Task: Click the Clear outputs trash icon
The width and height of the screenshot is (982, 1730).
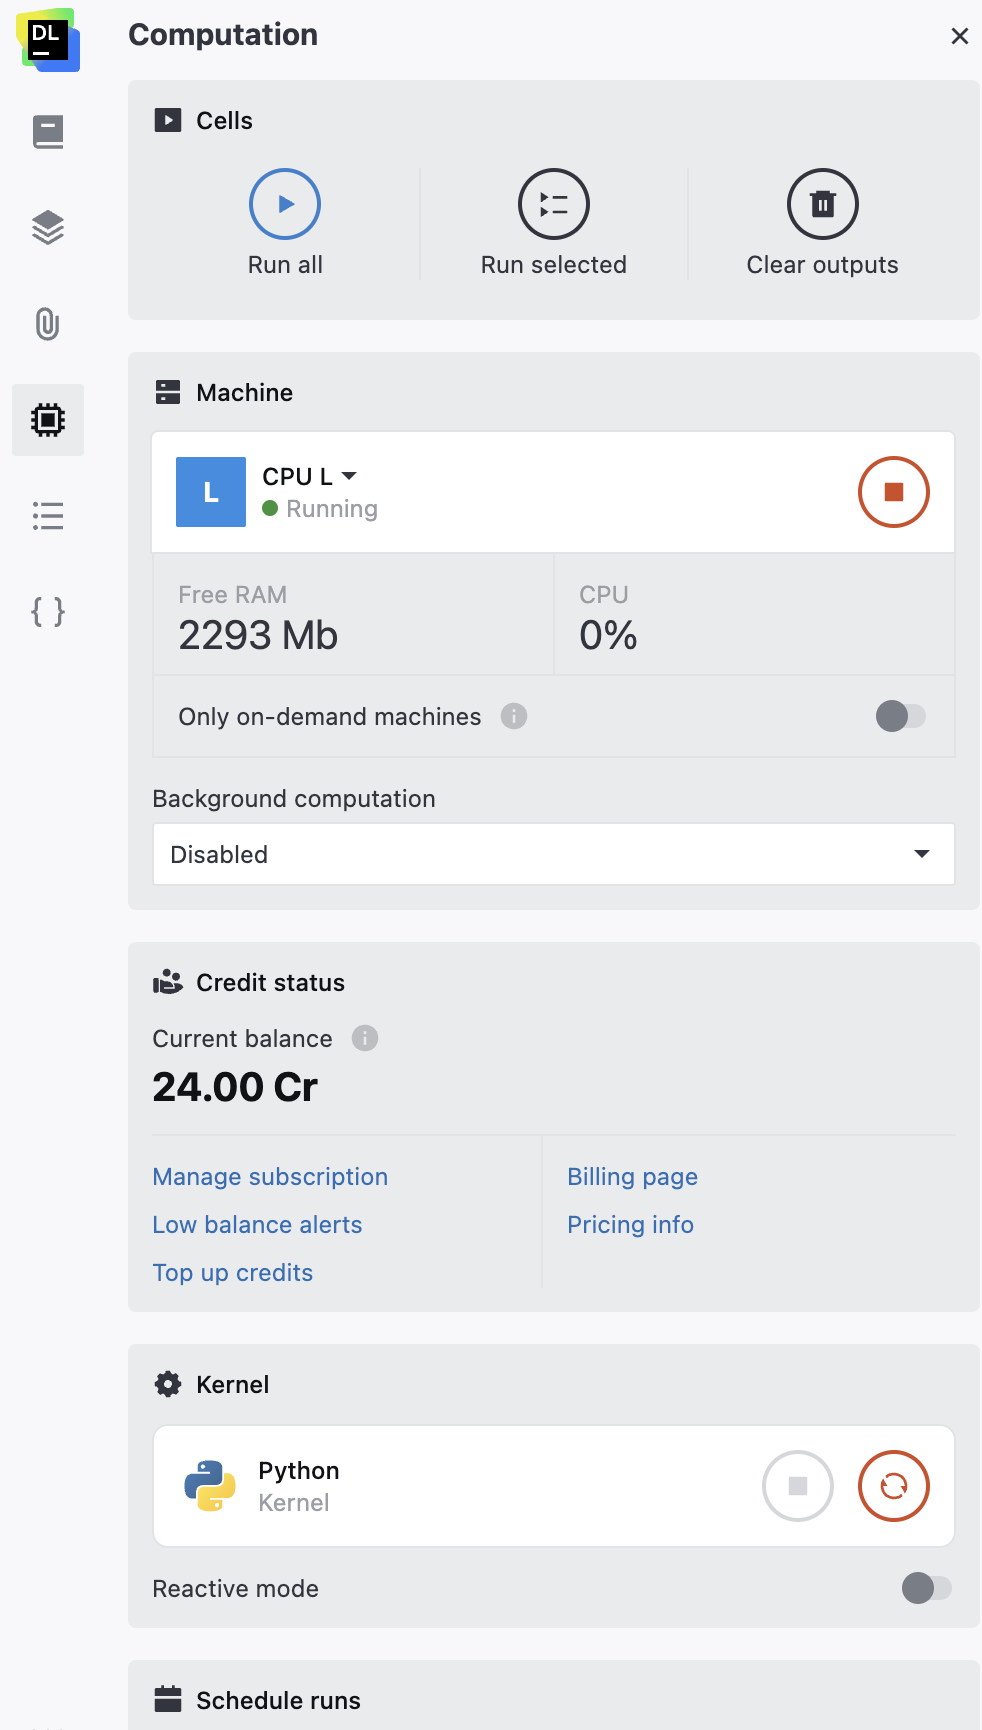Action: click(822, 204)
